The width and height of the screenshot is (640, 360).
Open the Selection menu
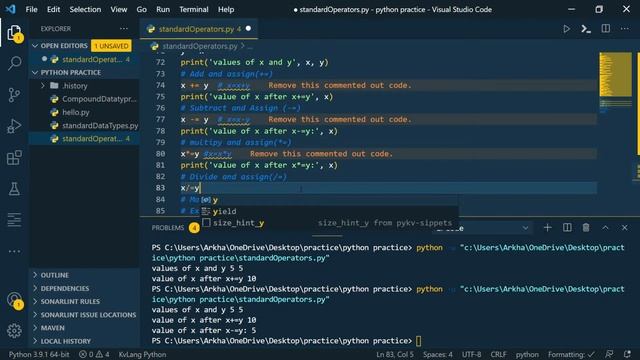85,9
